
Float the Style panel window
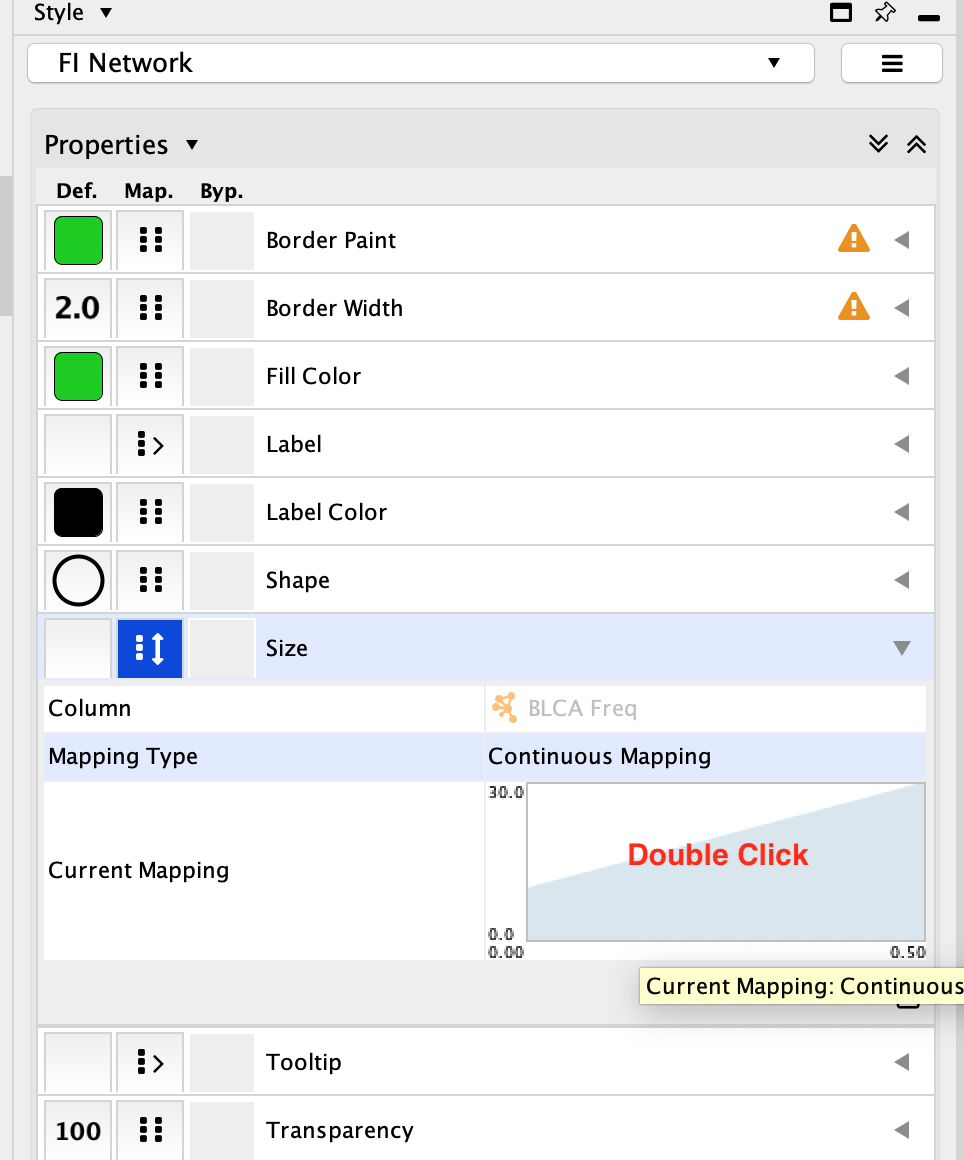(842, 13)
